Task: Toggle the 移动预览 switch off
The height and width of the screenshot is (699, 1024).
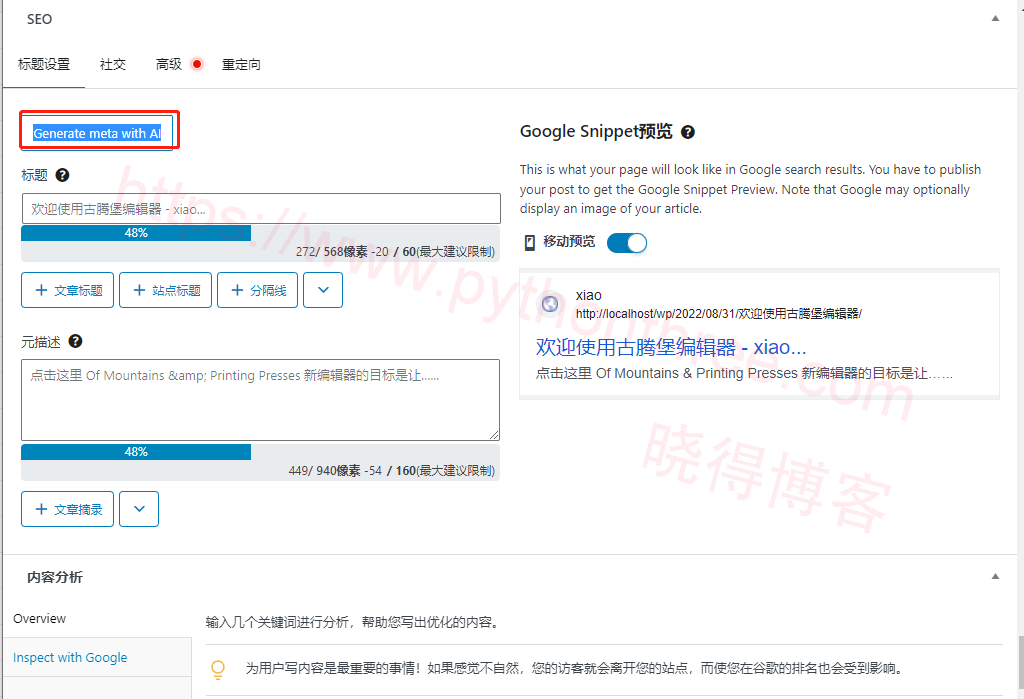Action: pyautogui.click(x=627, y=243)
